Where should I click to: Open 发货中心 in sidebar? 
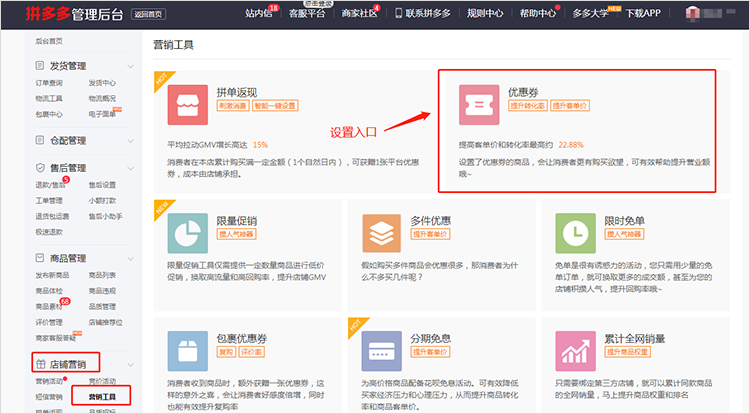pyautogui.click(x=102, y=83)
